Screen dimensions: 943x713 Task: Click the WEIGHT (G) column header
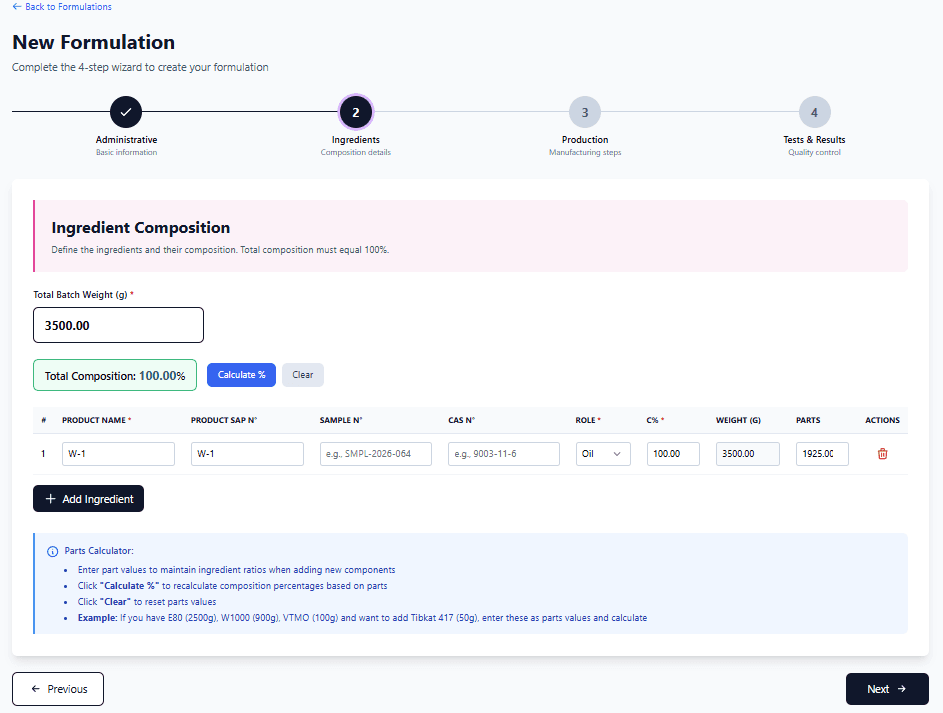click(x=738, y=420)
